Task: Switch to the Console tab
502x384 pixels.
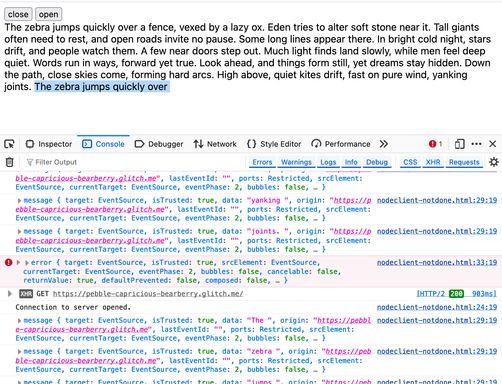Action: [x=103, y=144]
